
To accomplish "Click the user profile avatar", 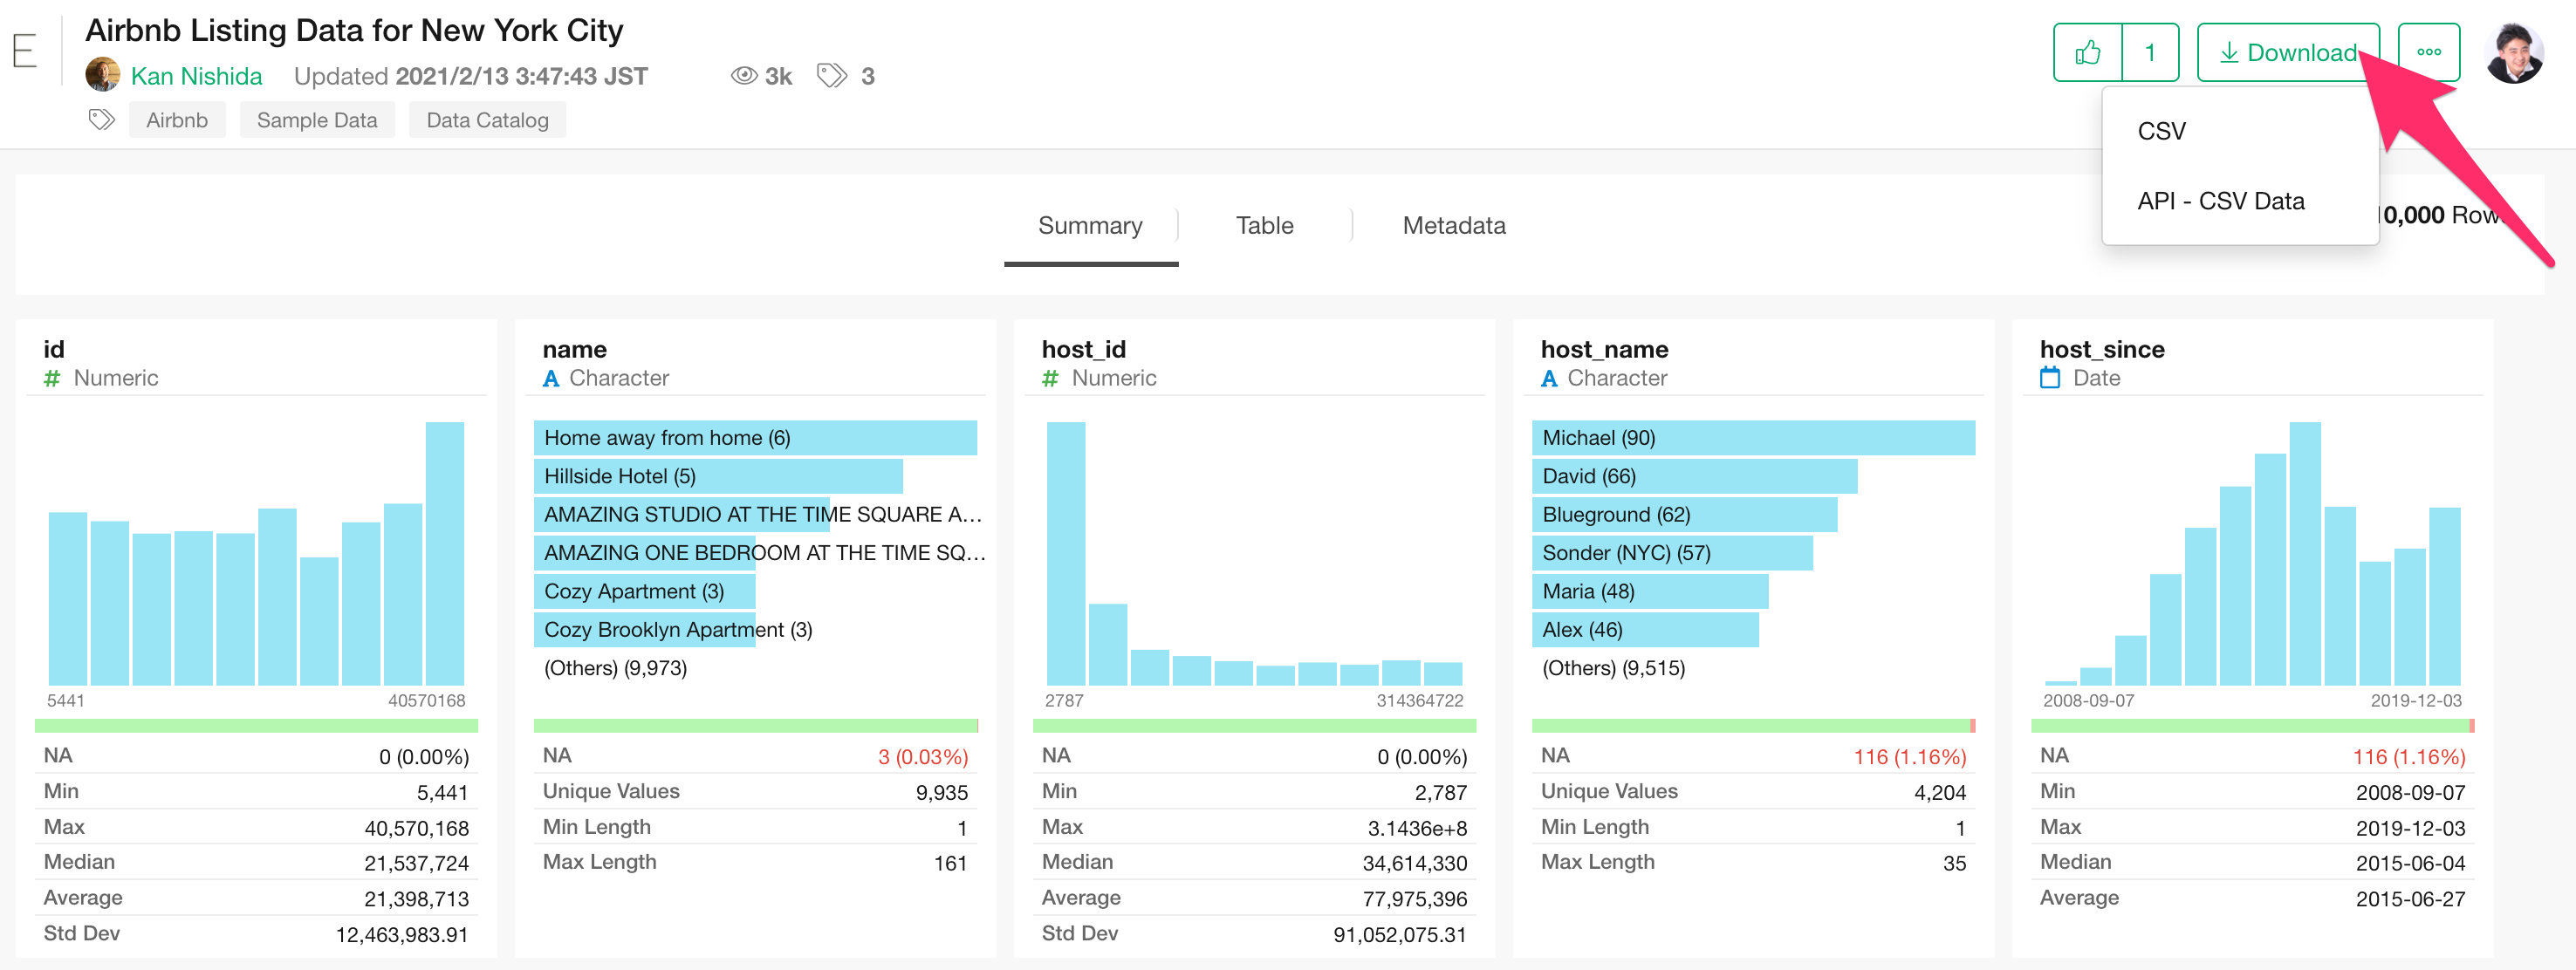I will tap(2514, 52).
